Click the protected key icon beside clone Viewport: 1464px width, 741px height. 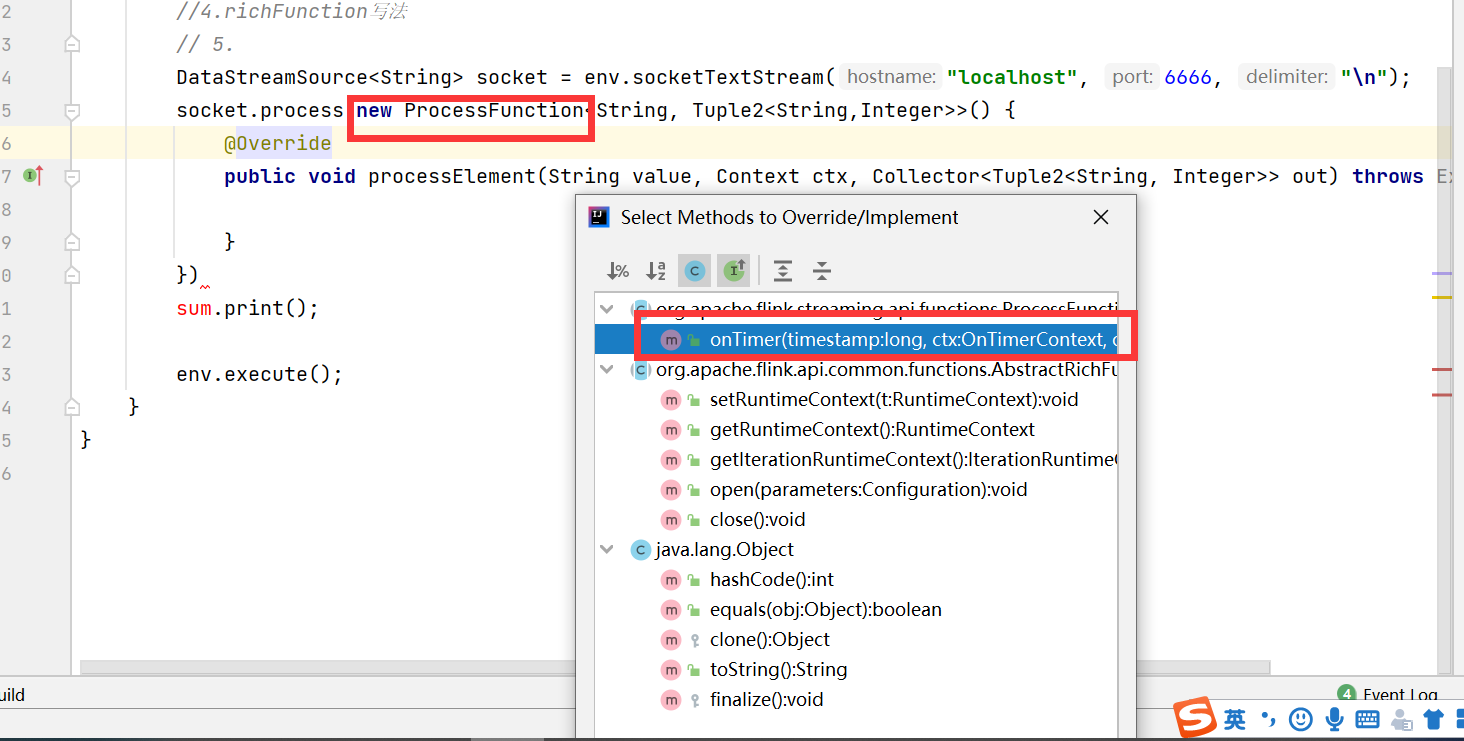pos(694,640)
